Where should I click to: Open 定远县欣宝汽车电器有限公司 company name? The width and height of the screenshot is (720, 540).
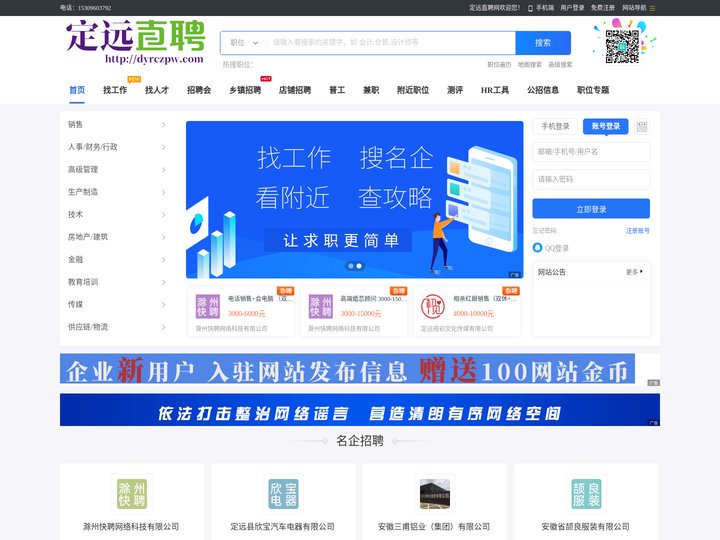point(283,527)
